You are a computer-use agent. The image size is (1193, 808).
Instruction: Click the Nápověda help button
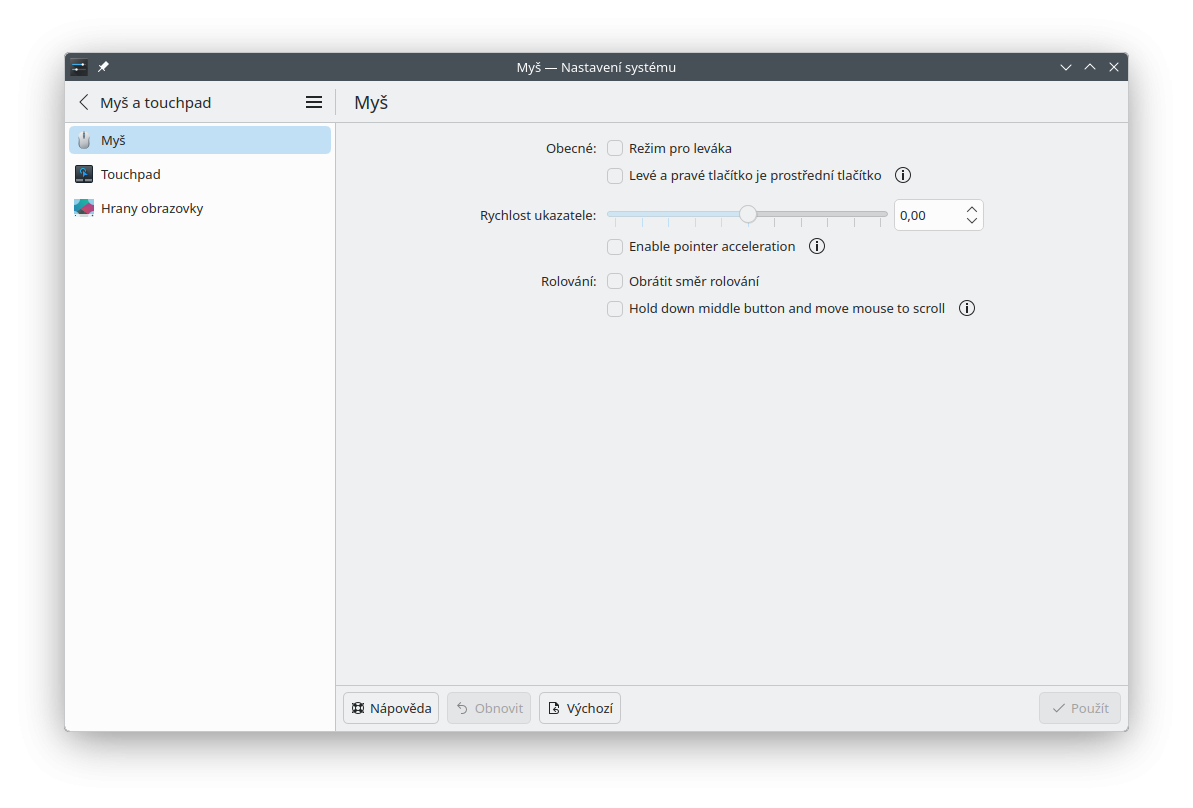tap(391, 708)
